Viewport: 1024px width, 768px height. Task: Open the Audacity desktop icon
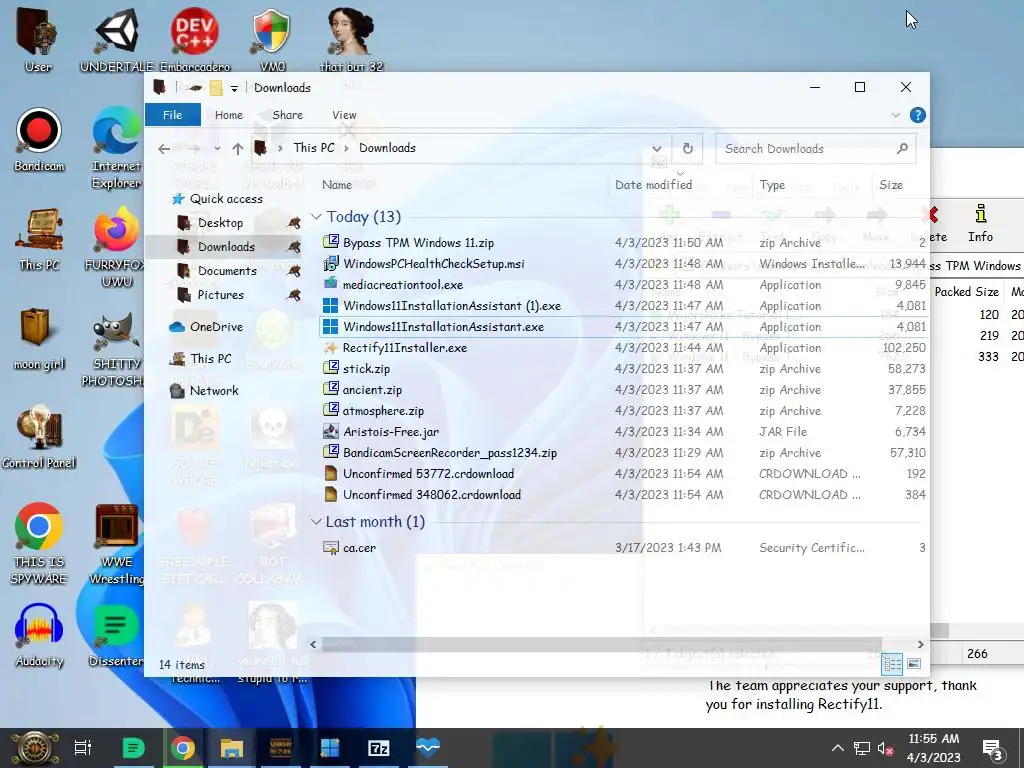pos(39,636)
